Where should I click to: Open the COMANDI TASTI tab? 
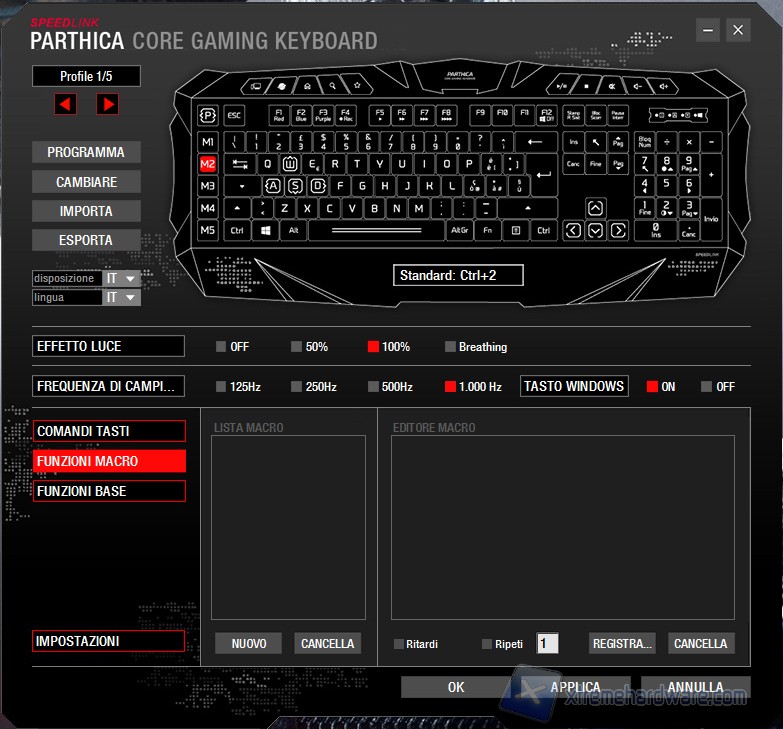coord(109,431)
